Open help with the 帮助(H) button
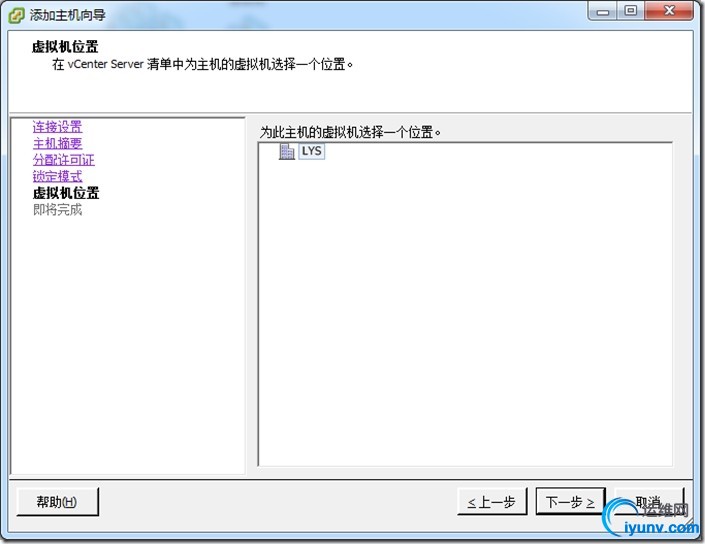 [x=57, y=501]
